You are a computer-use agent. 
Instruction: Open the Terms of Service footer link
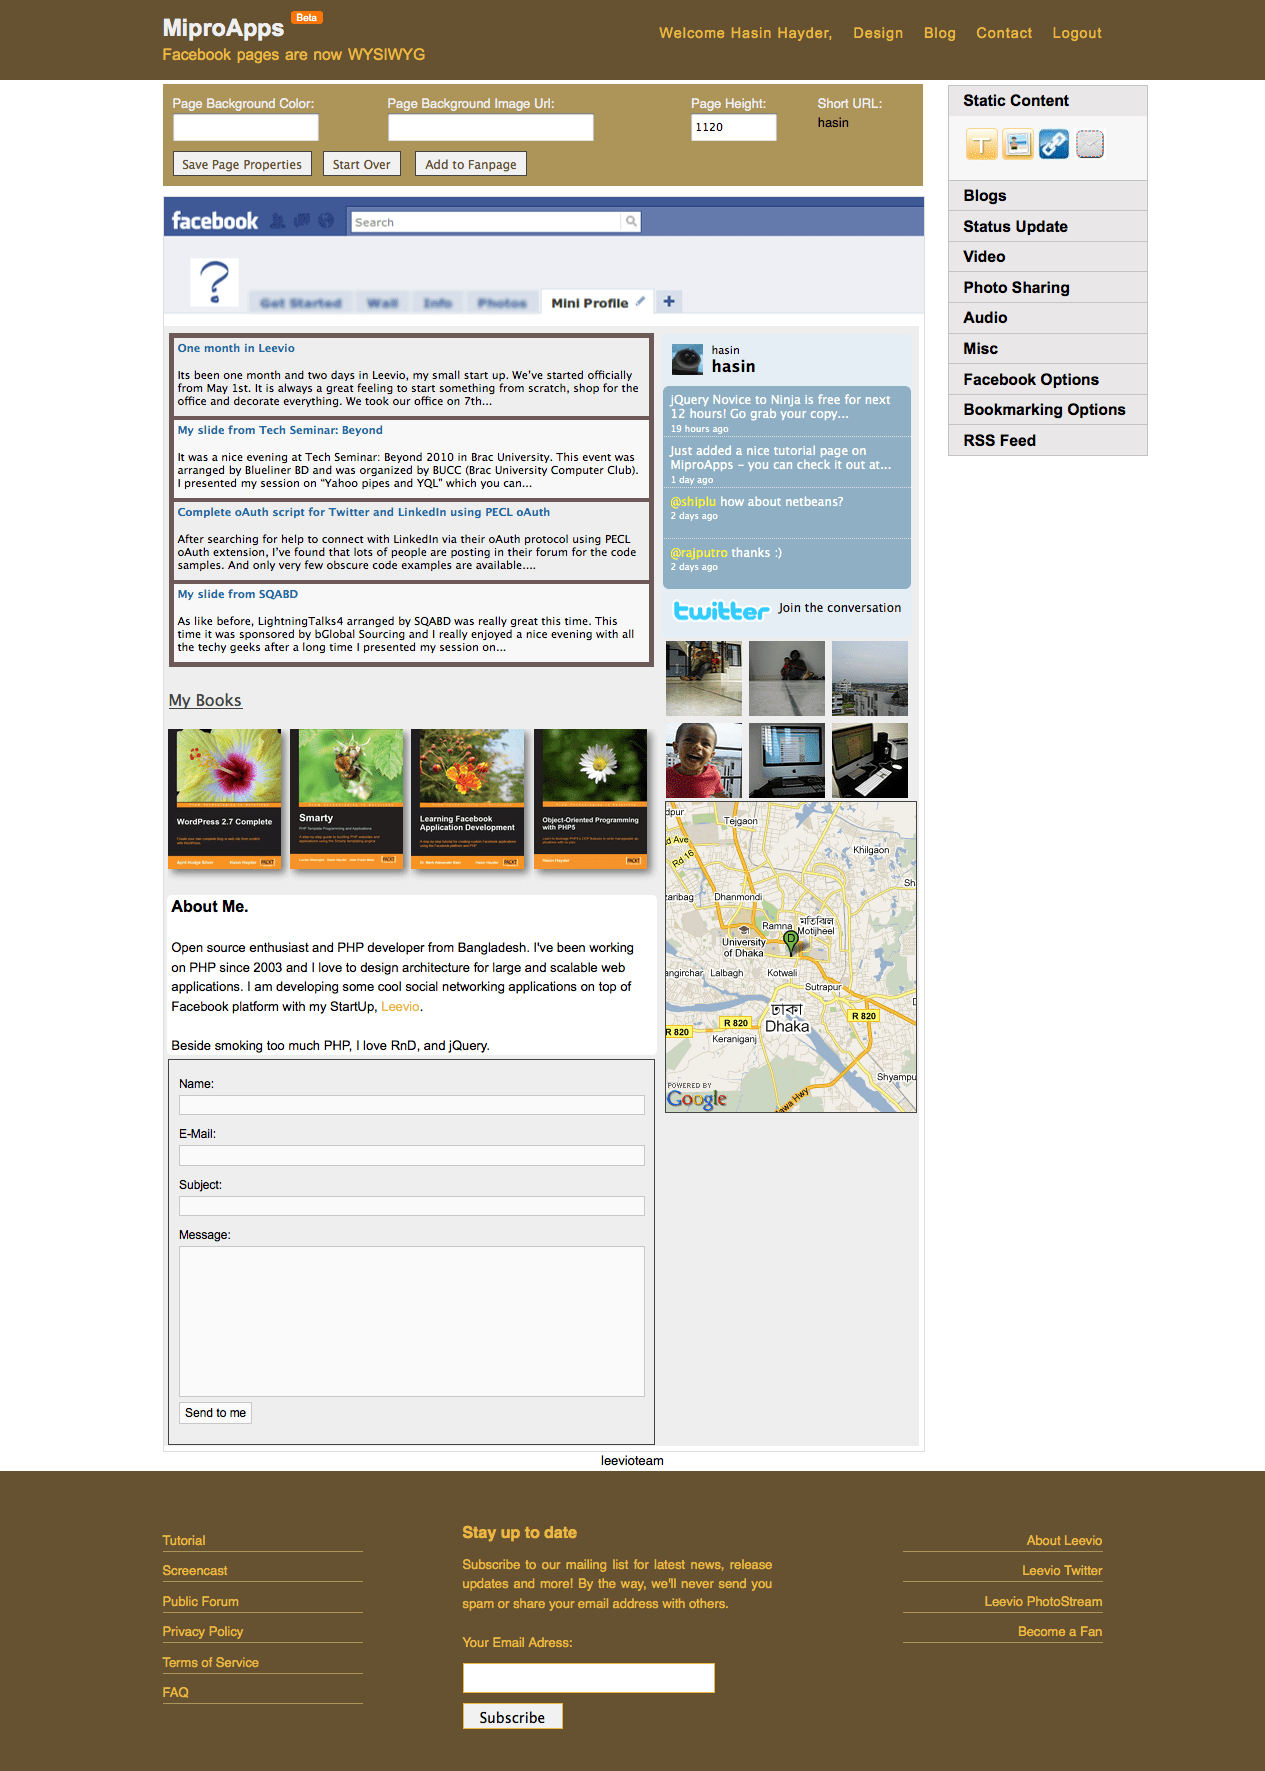coord(211,1663)
